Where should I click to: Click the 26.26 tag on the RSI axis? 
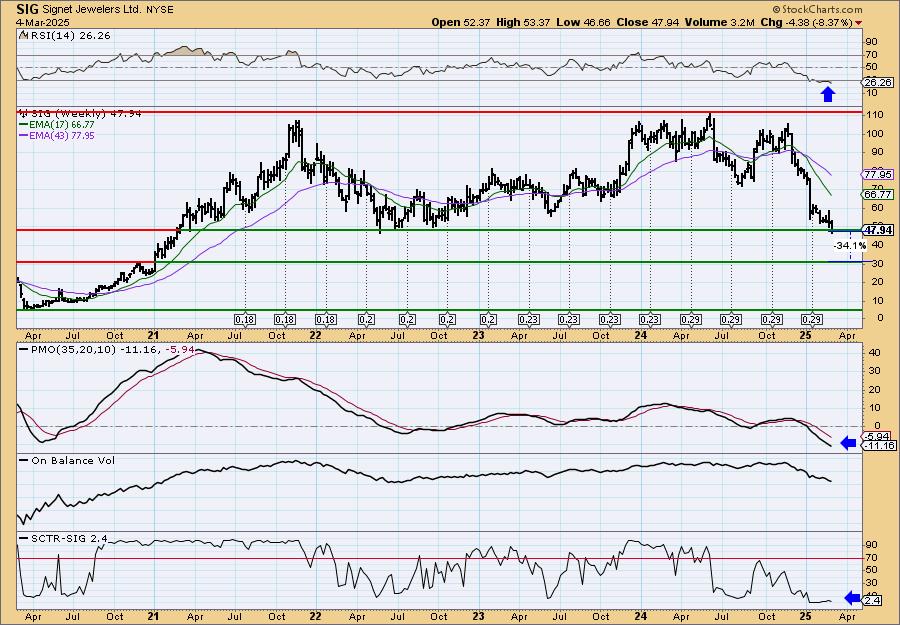878,83
